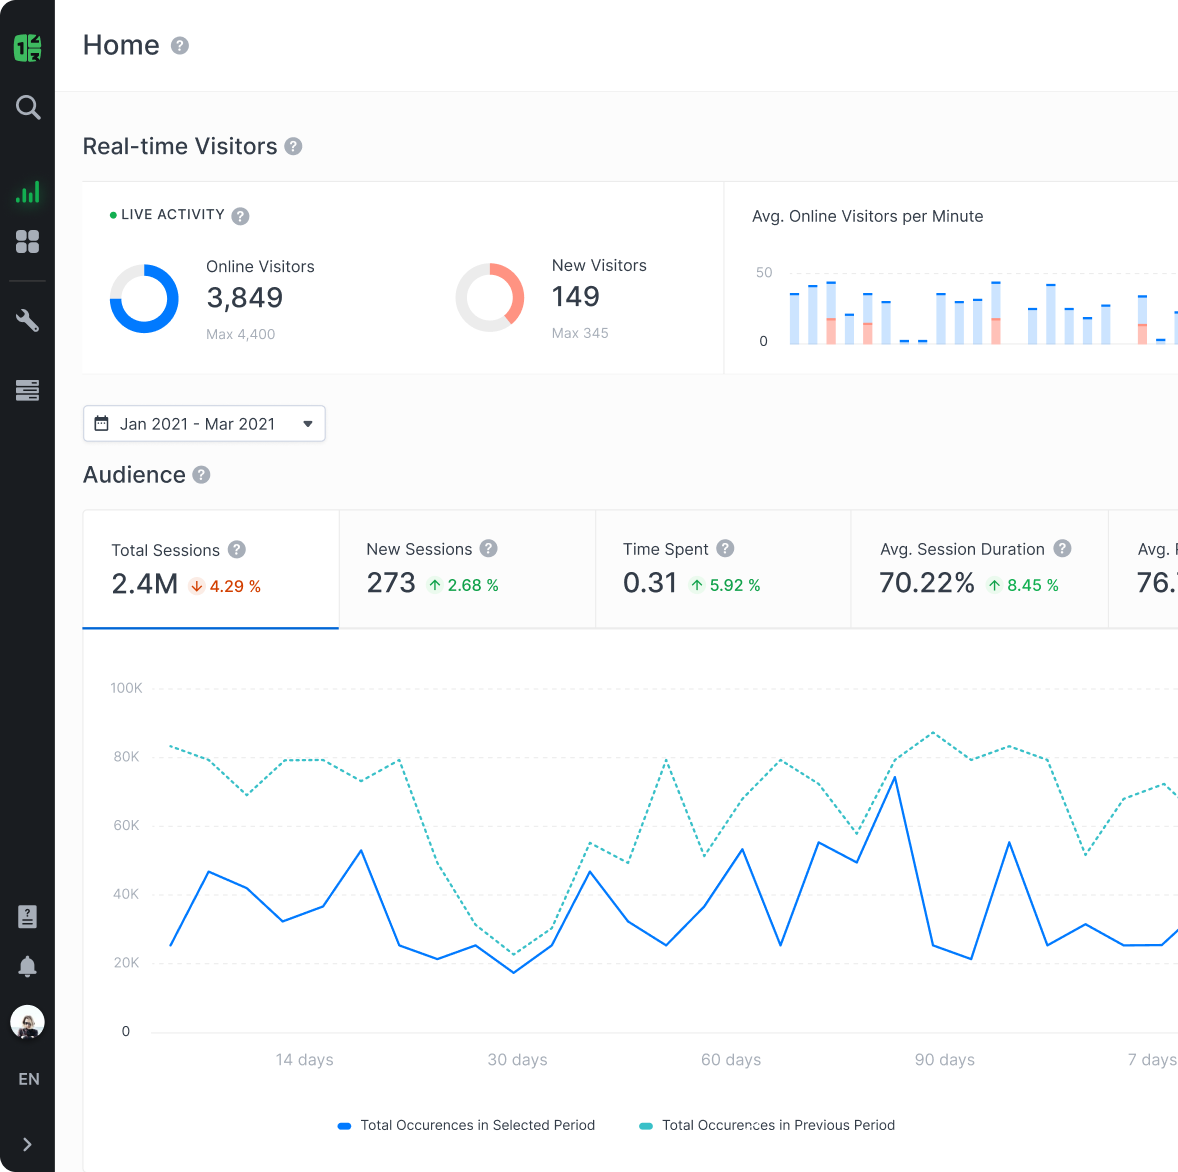The image size is (1178, 1172).
Task: Click the Home page title
Action: point(121,45)
